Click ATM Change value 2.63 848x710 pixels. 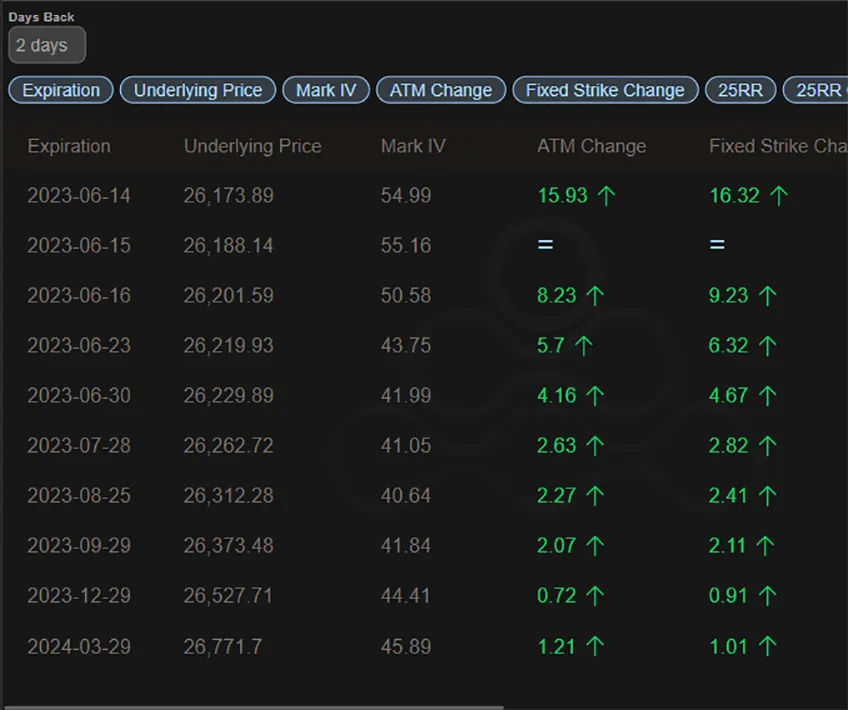556,446
